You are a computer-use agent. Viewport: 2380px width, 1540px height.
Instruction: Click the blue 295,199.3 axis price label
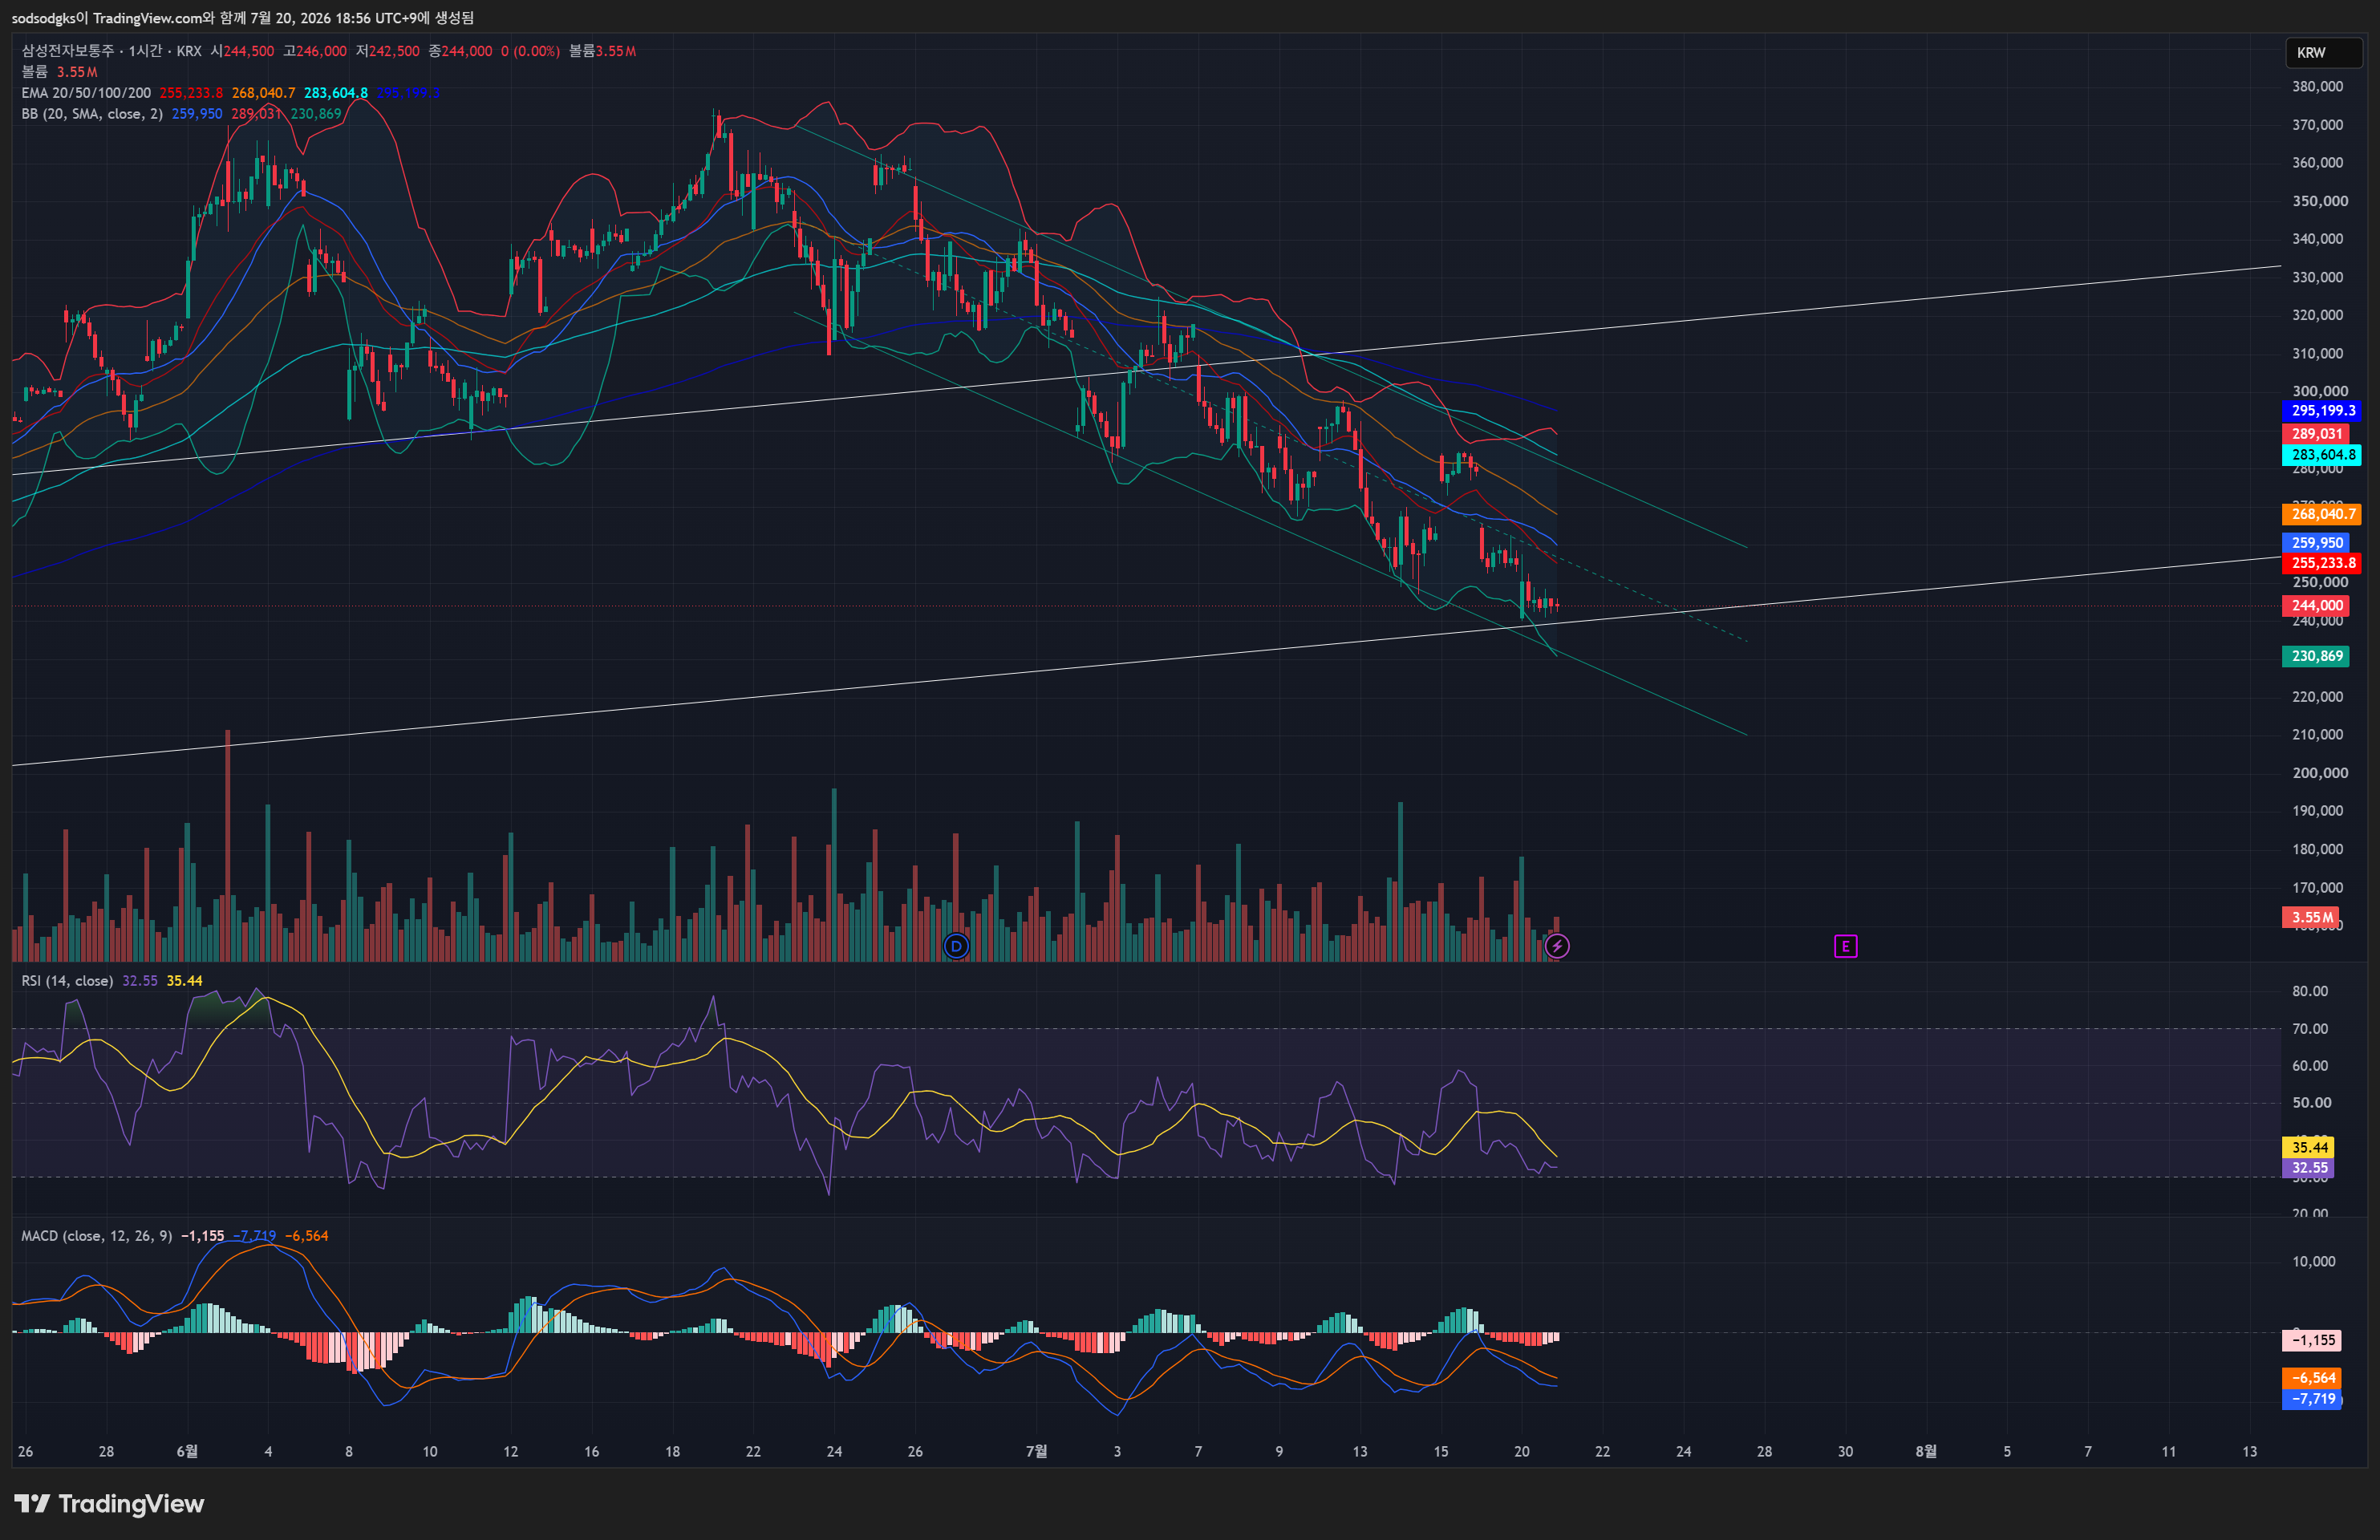pyautogui.click(x=2322, y=411)
